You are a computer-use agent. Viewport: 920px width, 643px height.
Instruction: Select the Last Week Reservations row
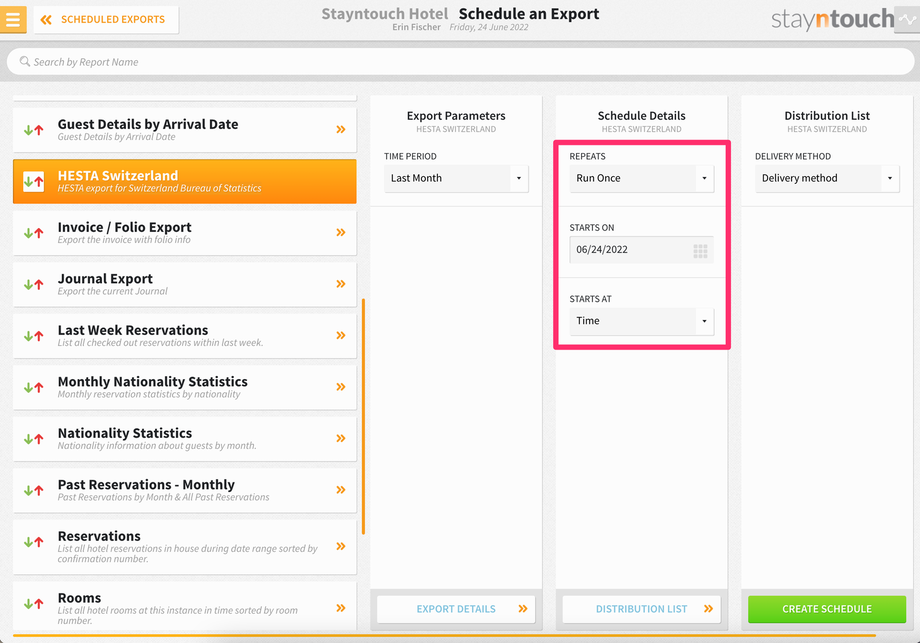click(184, 336)
